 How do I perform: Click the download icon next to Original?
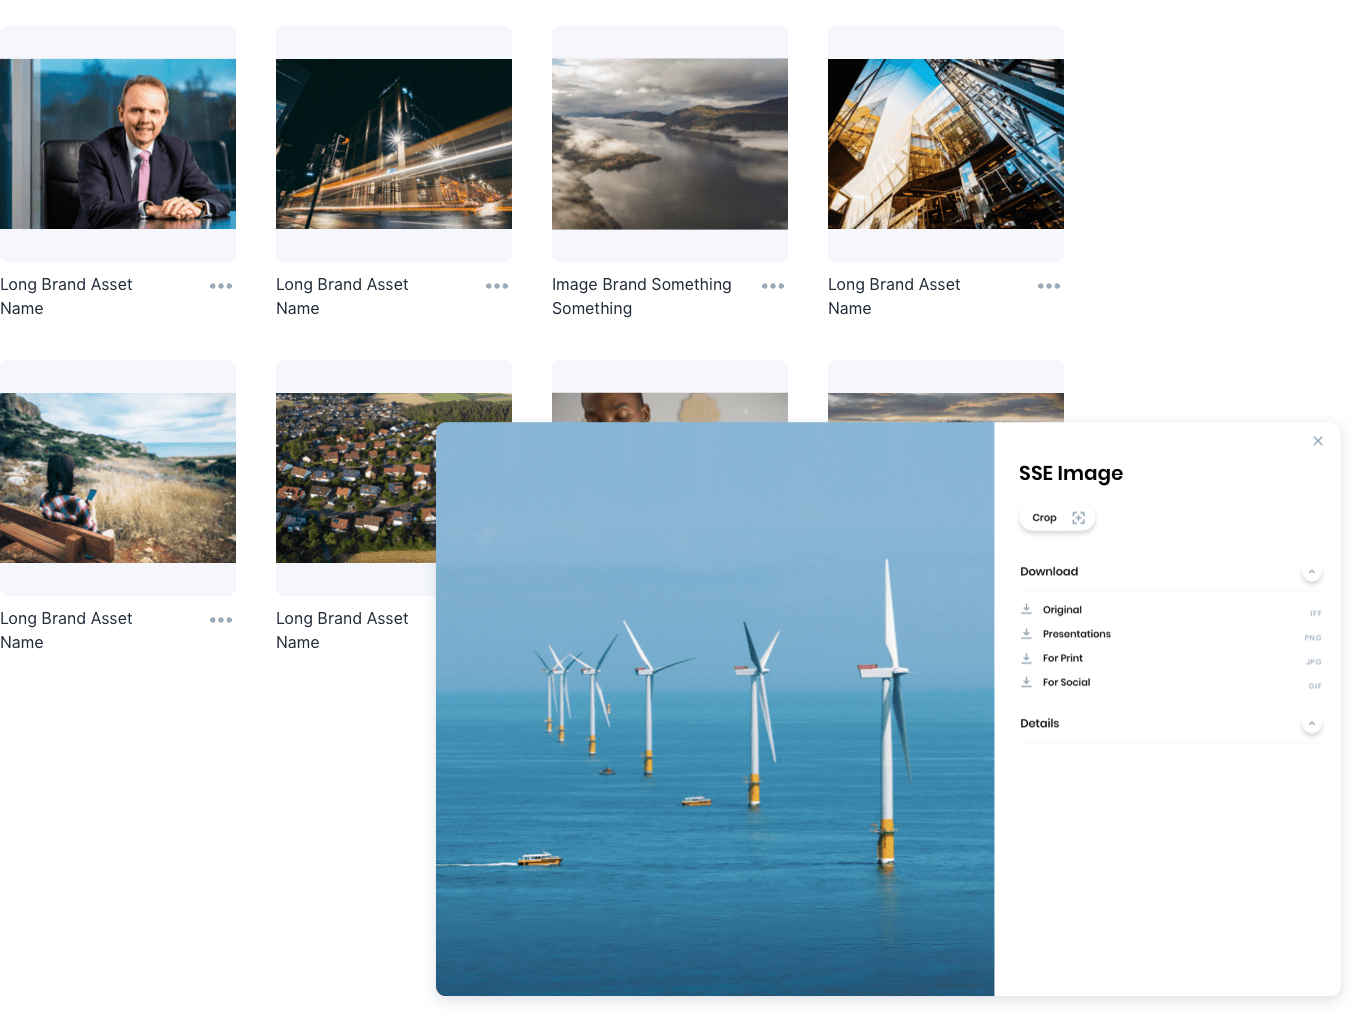(x=1026, y=609)
